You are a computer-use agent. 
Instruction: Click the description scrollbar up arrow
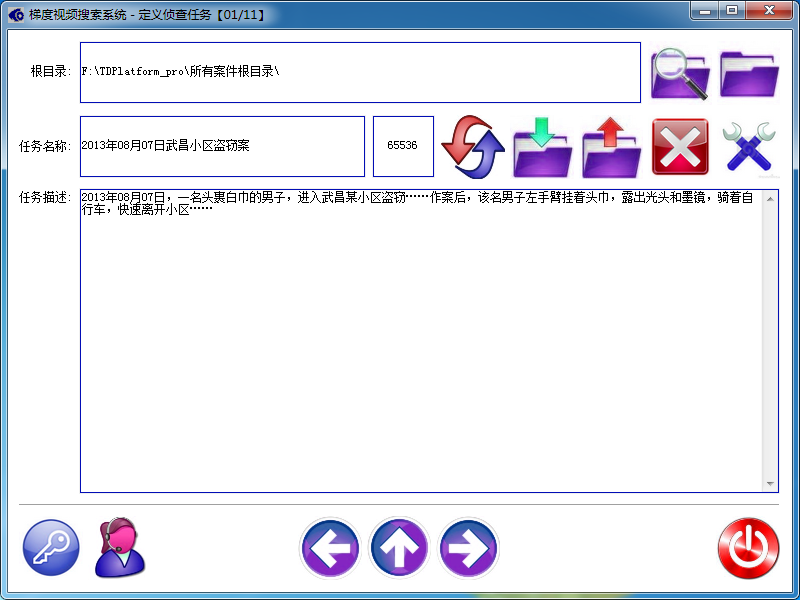(x=770, y=199)
